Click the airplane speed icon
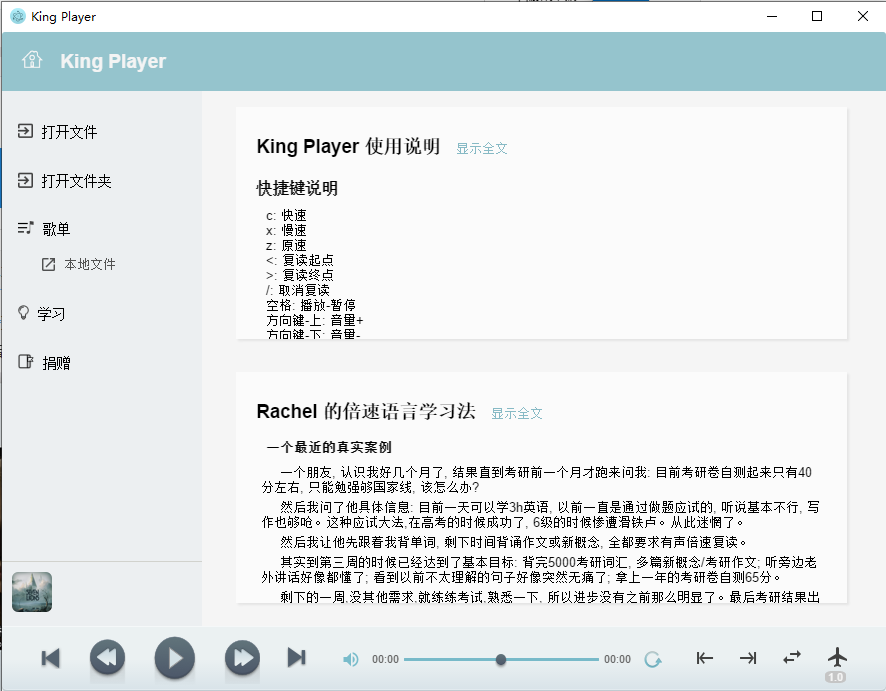The image size is (886, 691). point(837,657)
